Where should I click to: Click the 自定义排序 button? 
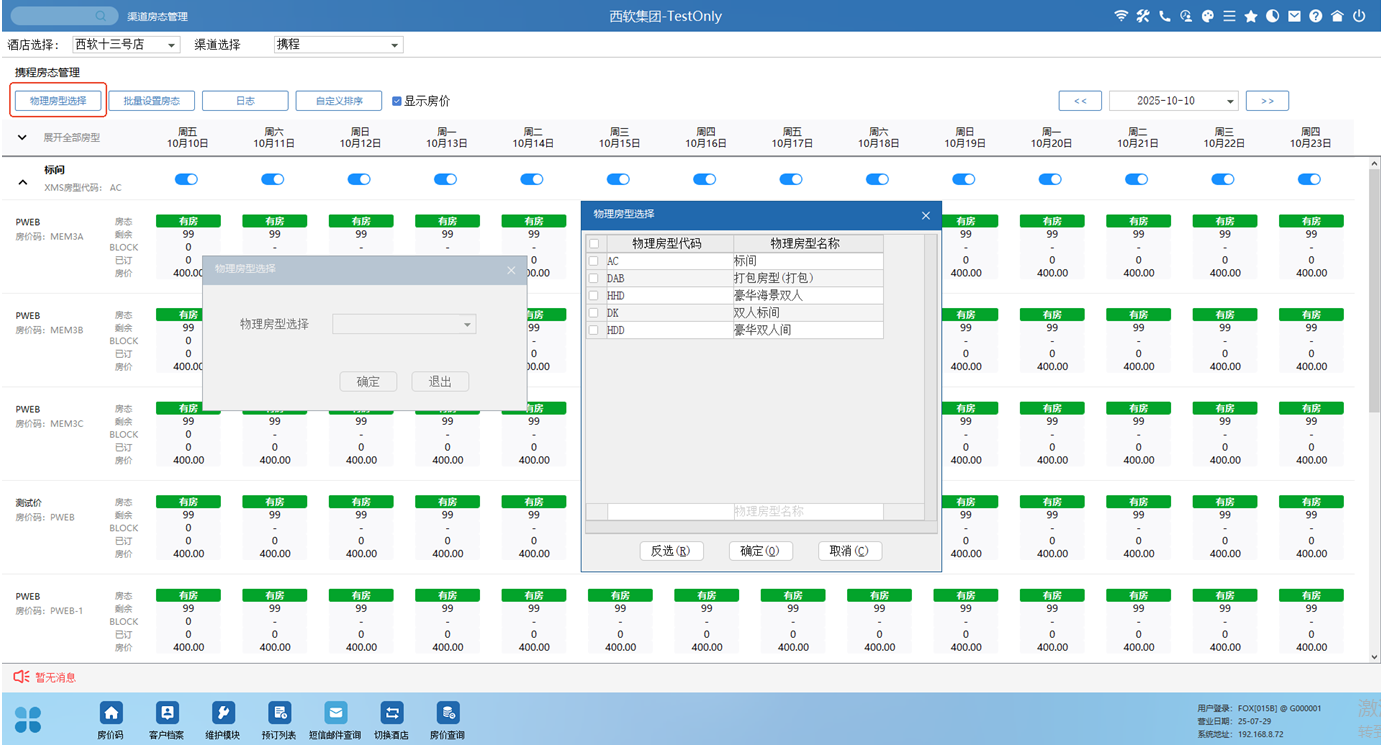coord(339,101)
